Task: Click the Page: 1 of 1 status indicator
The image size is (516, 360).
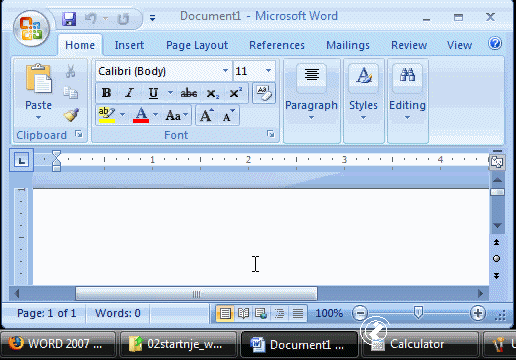Action: [46, 313]
